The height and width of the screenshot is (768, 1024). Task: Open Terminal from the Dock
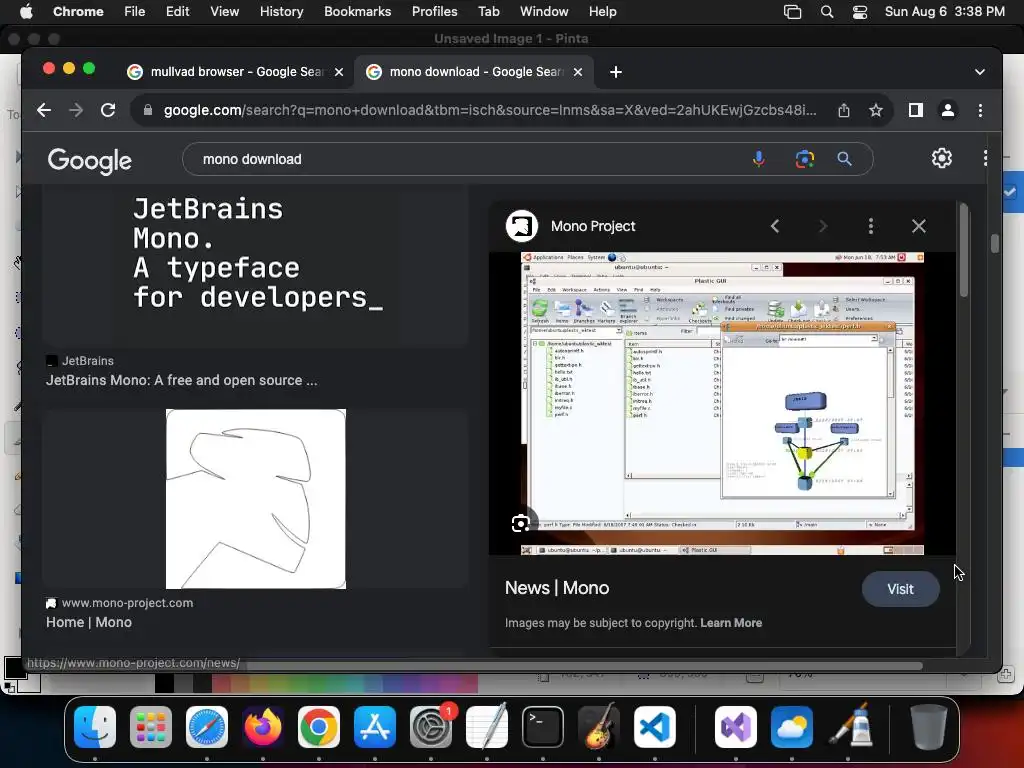543,727
